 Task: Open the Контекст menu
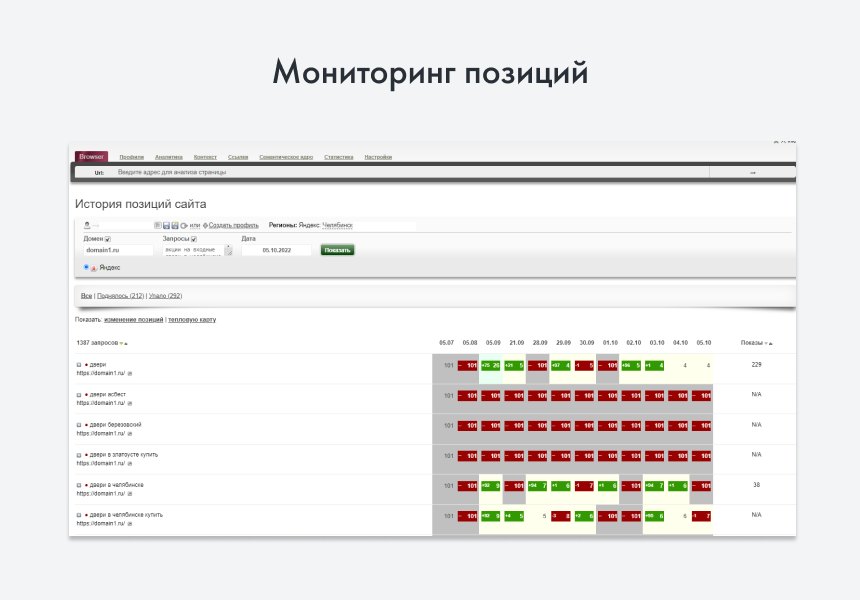coord(205,157)
